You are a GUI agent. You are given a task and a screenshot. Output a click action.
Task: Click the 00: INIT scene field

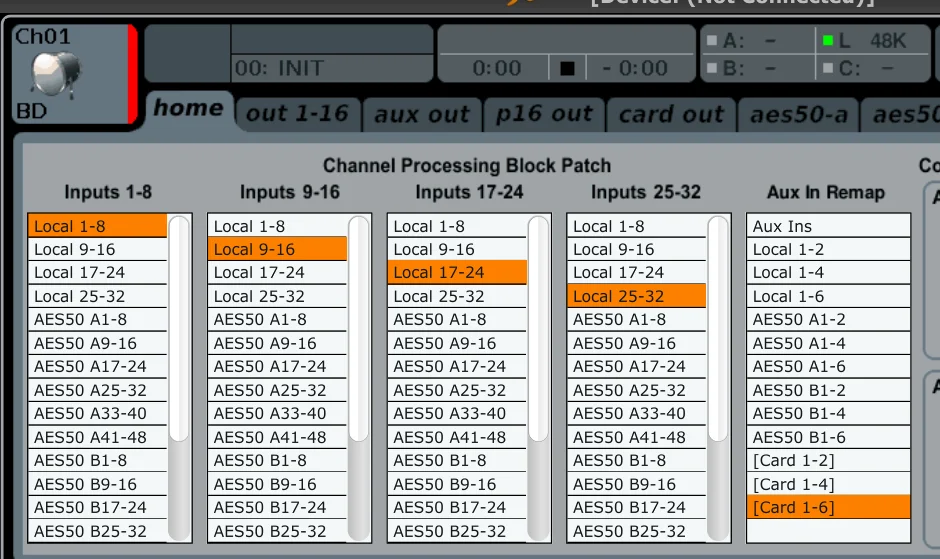point(332,68)
